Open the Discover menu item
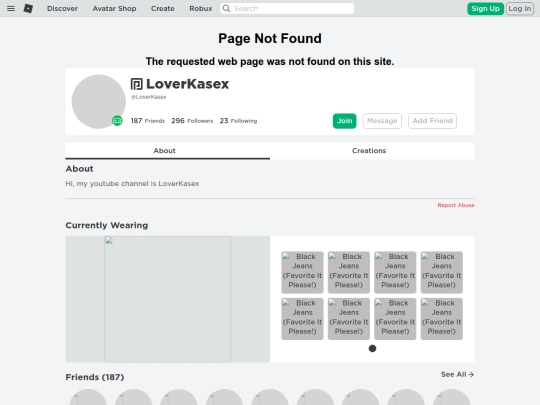Image resolution: width=540 pixels, height=405 pixels. click(x=62, y=9)
